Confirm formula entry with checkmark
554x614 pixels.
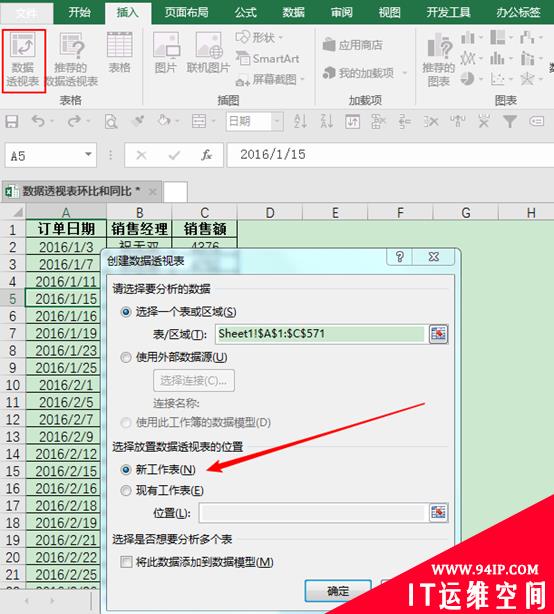point(174,155)
